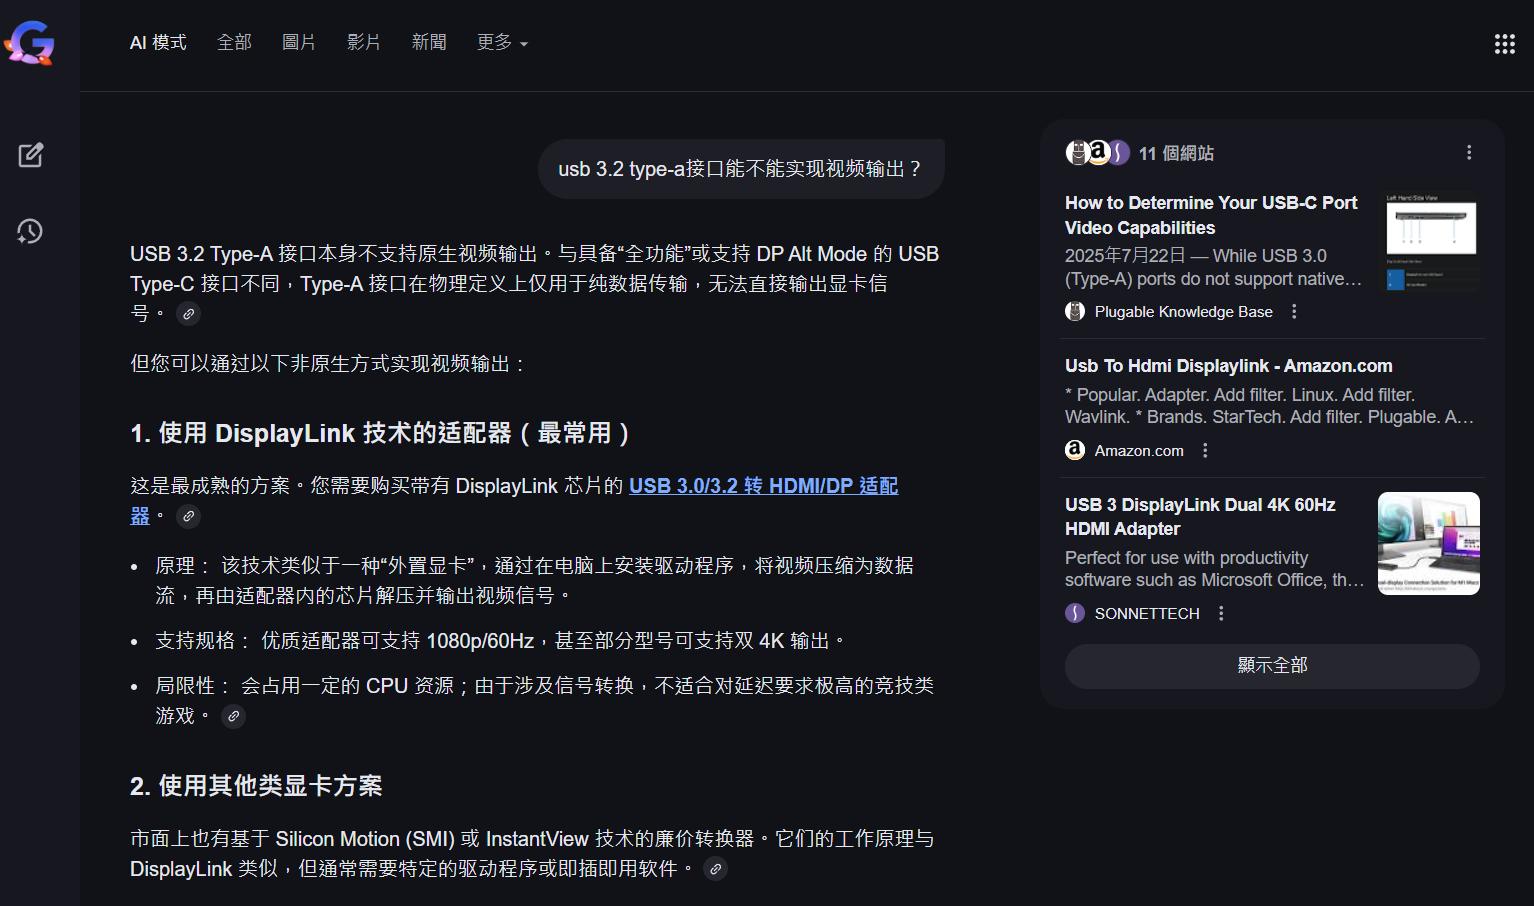Click the SONNETTECH source name
The image size is (1534, 906).
click(x=1147, y=614)
